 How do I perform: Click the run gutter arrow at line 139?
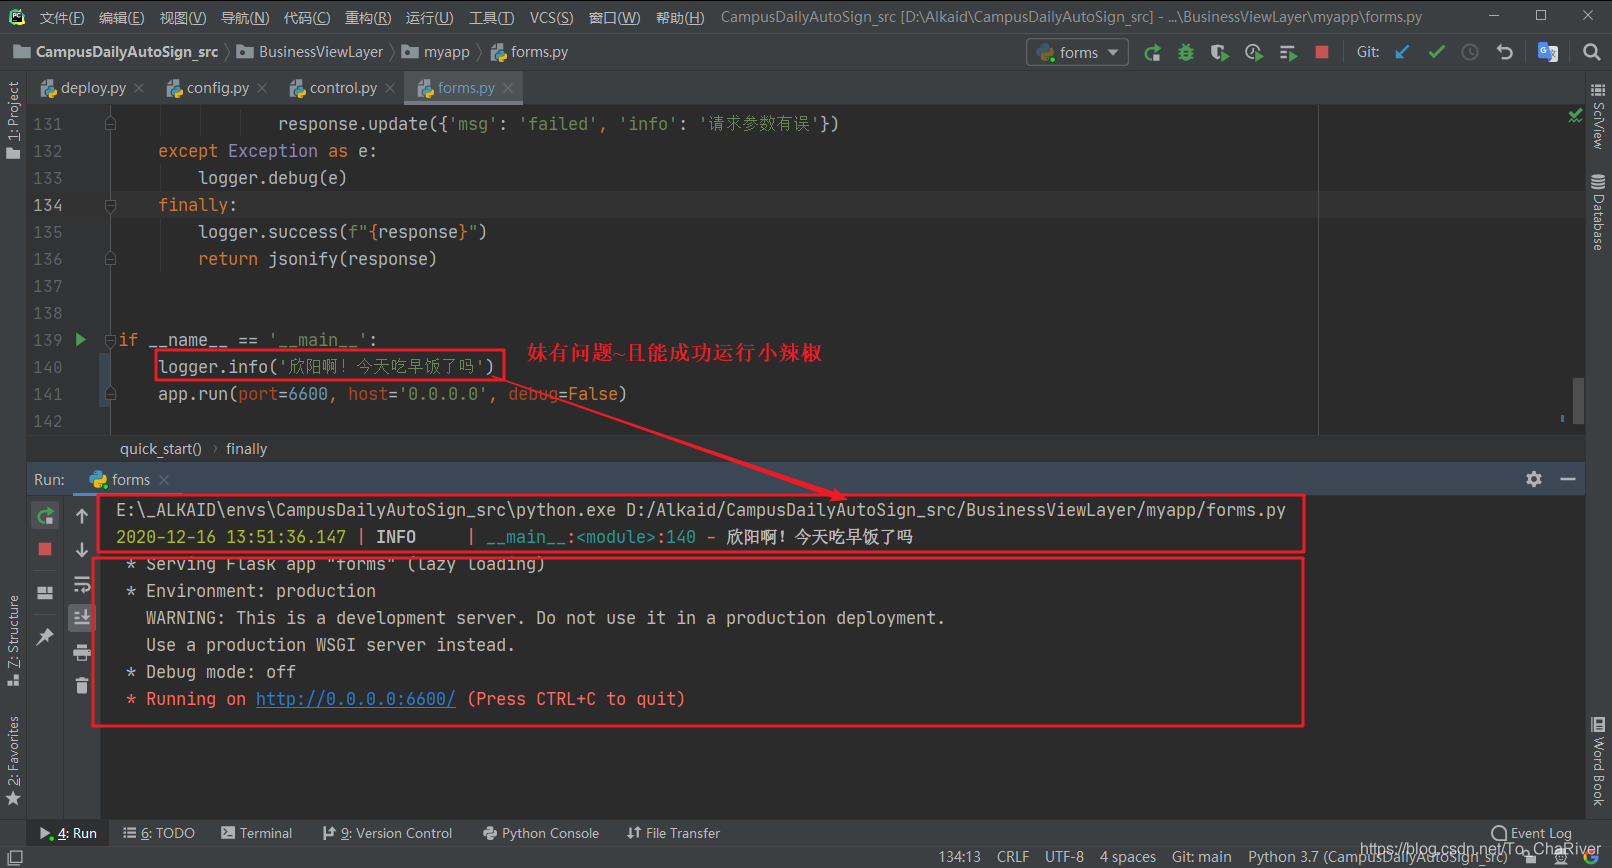(x=81, y=340)
